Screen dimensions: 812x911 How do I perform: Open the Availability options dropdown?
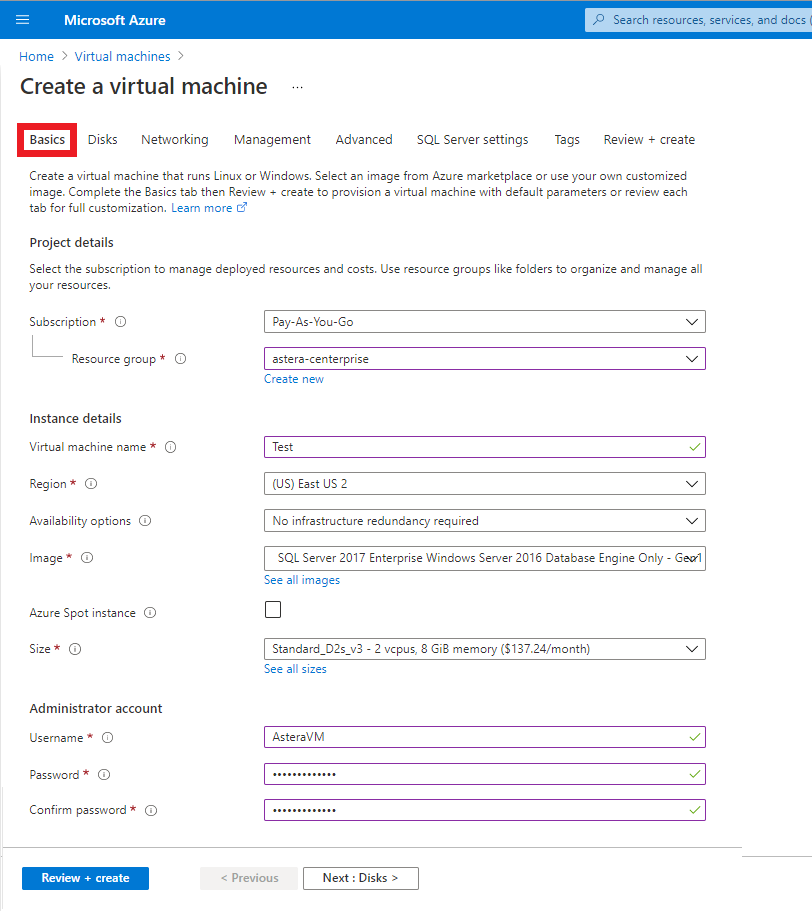(484, 521)
